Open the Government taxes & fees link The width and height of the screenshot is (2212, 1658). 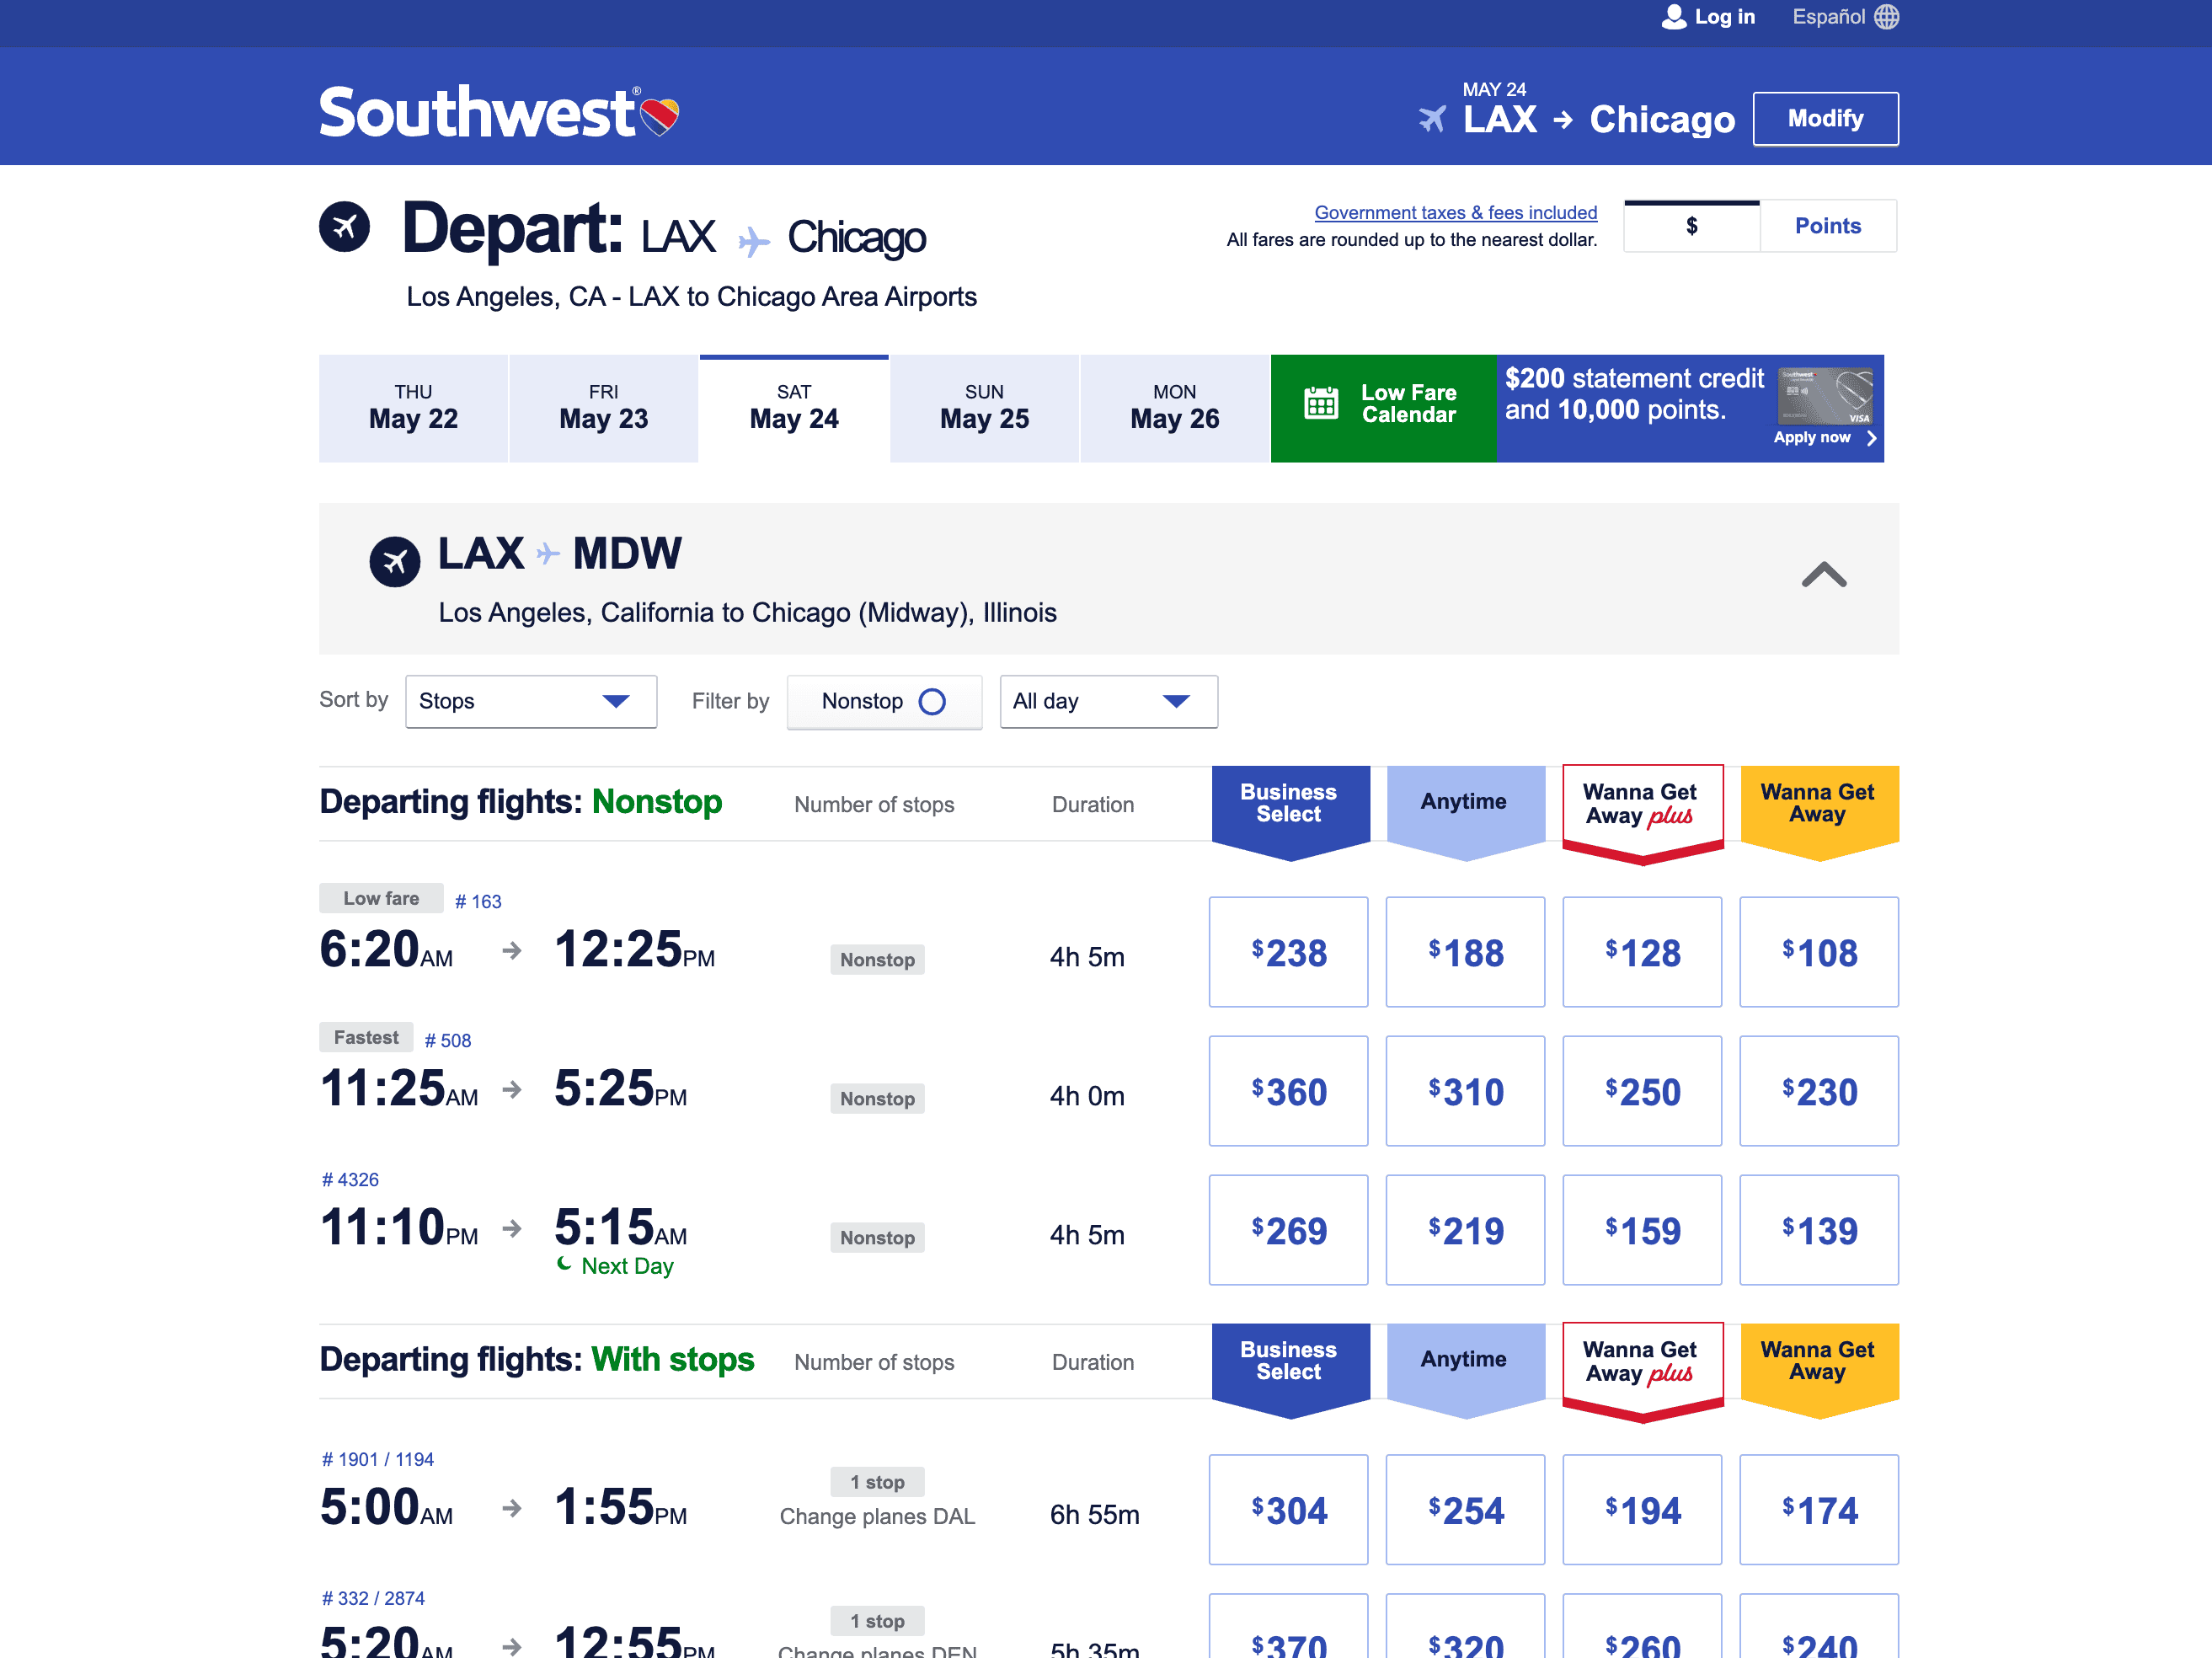pos(1455,212)
